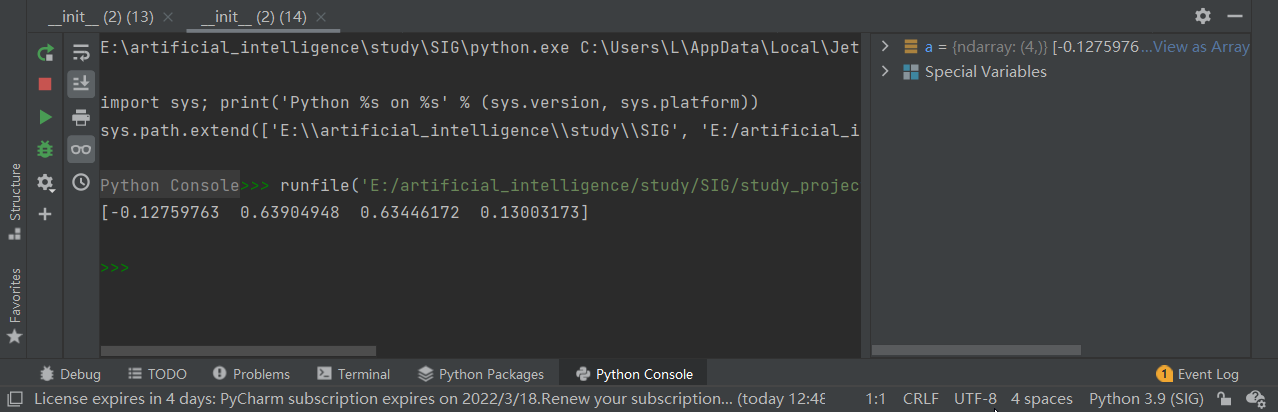Attach the debugger using the bug icon
This screenshot has height=412, width=1278.
click(x=45, y=149)
